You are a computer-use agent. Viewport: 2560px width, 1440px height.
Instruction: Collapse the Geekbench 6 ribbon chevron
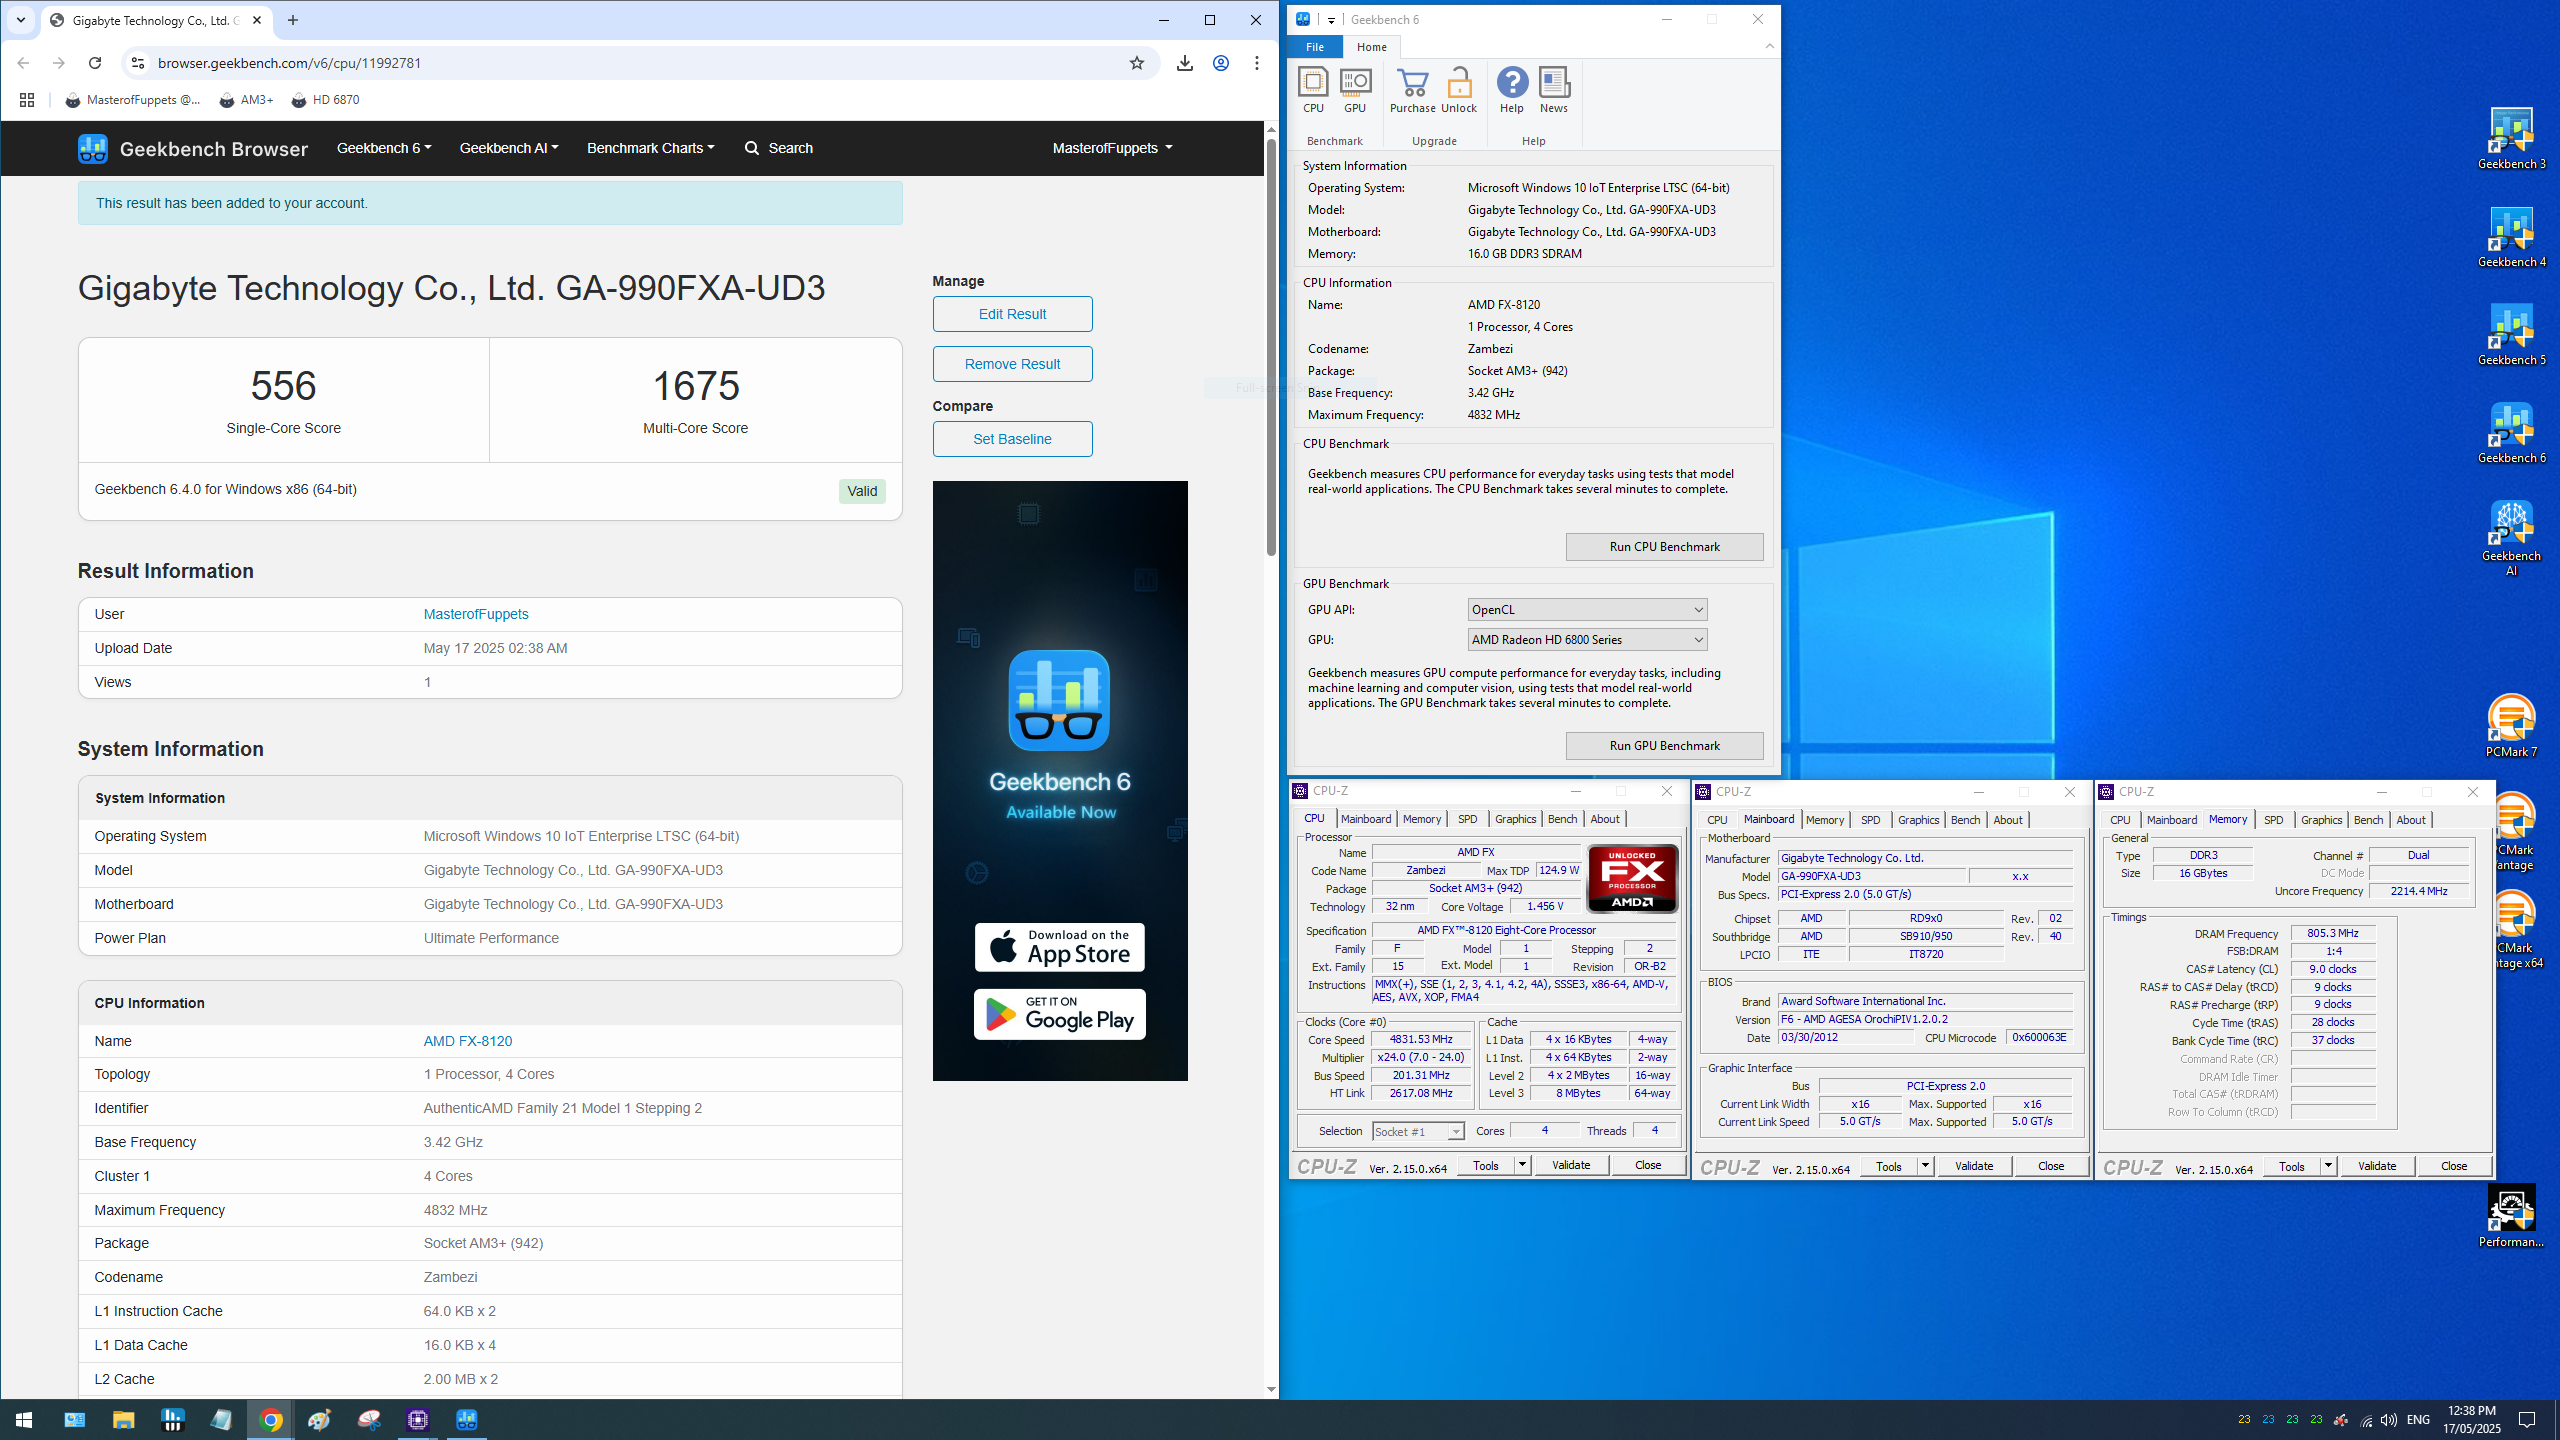click(1769, 46)
